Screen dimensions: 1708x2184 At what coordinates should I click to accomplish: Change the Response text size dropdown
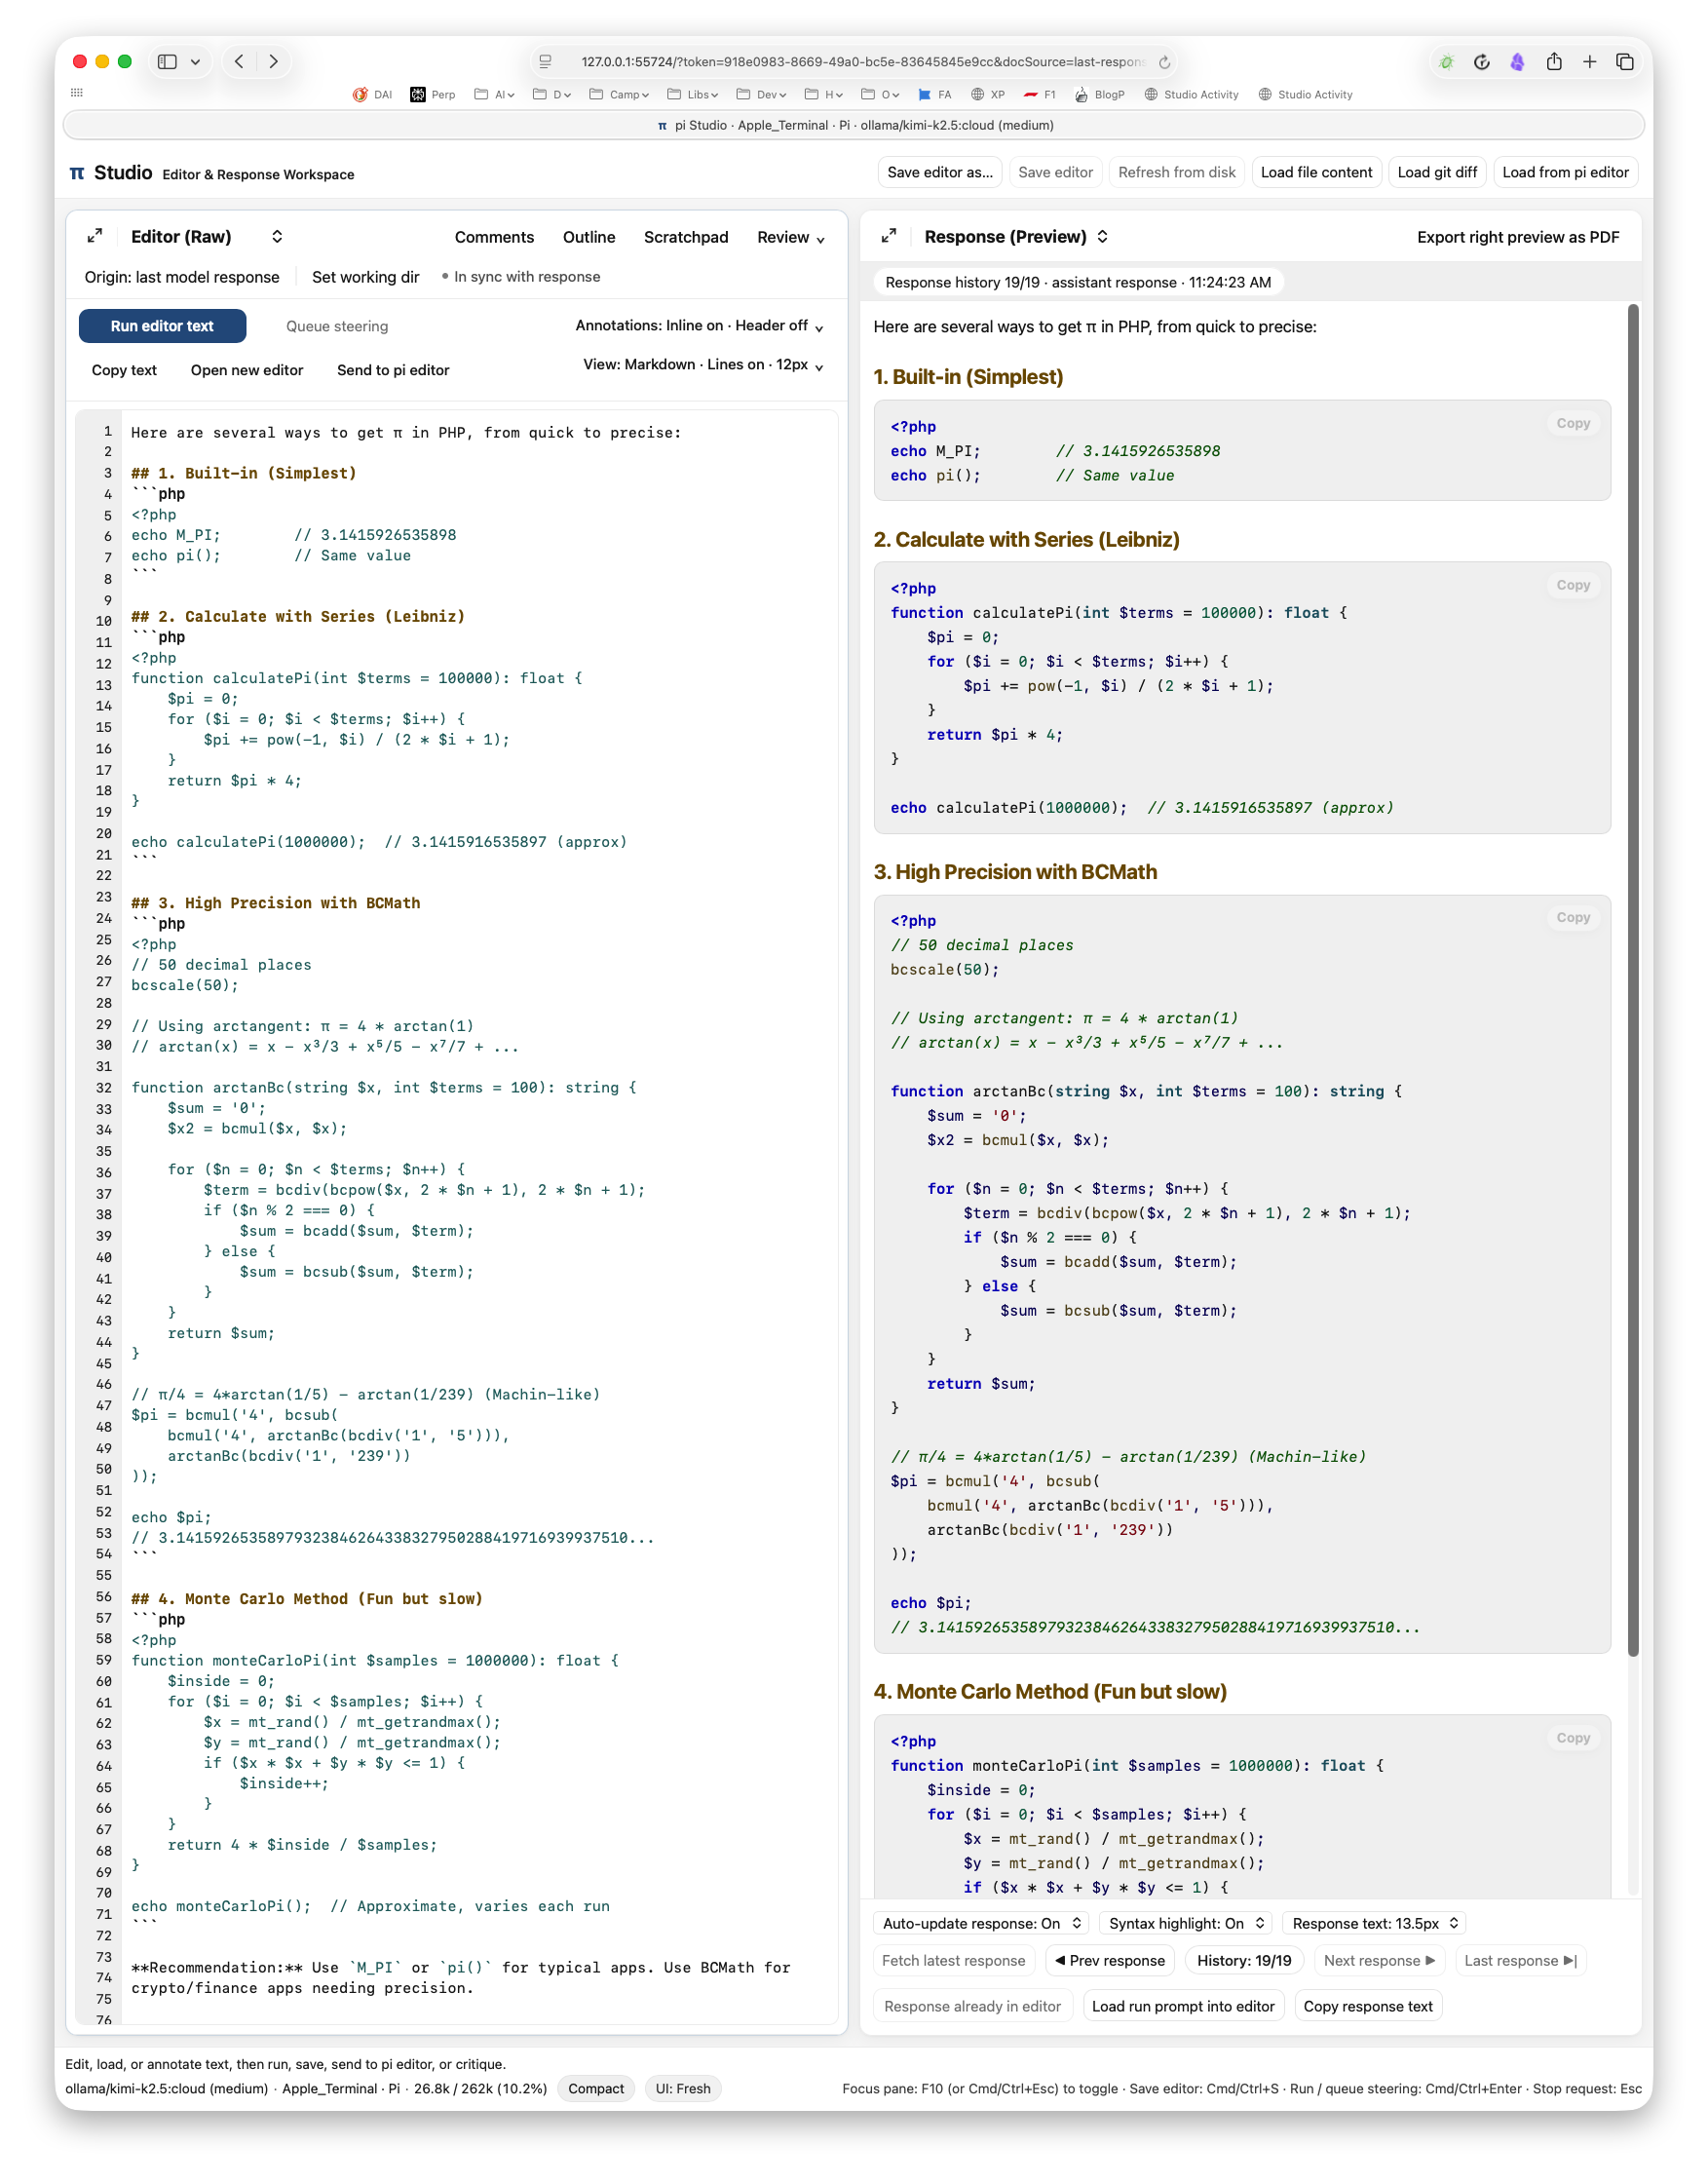point(1375,1923)
